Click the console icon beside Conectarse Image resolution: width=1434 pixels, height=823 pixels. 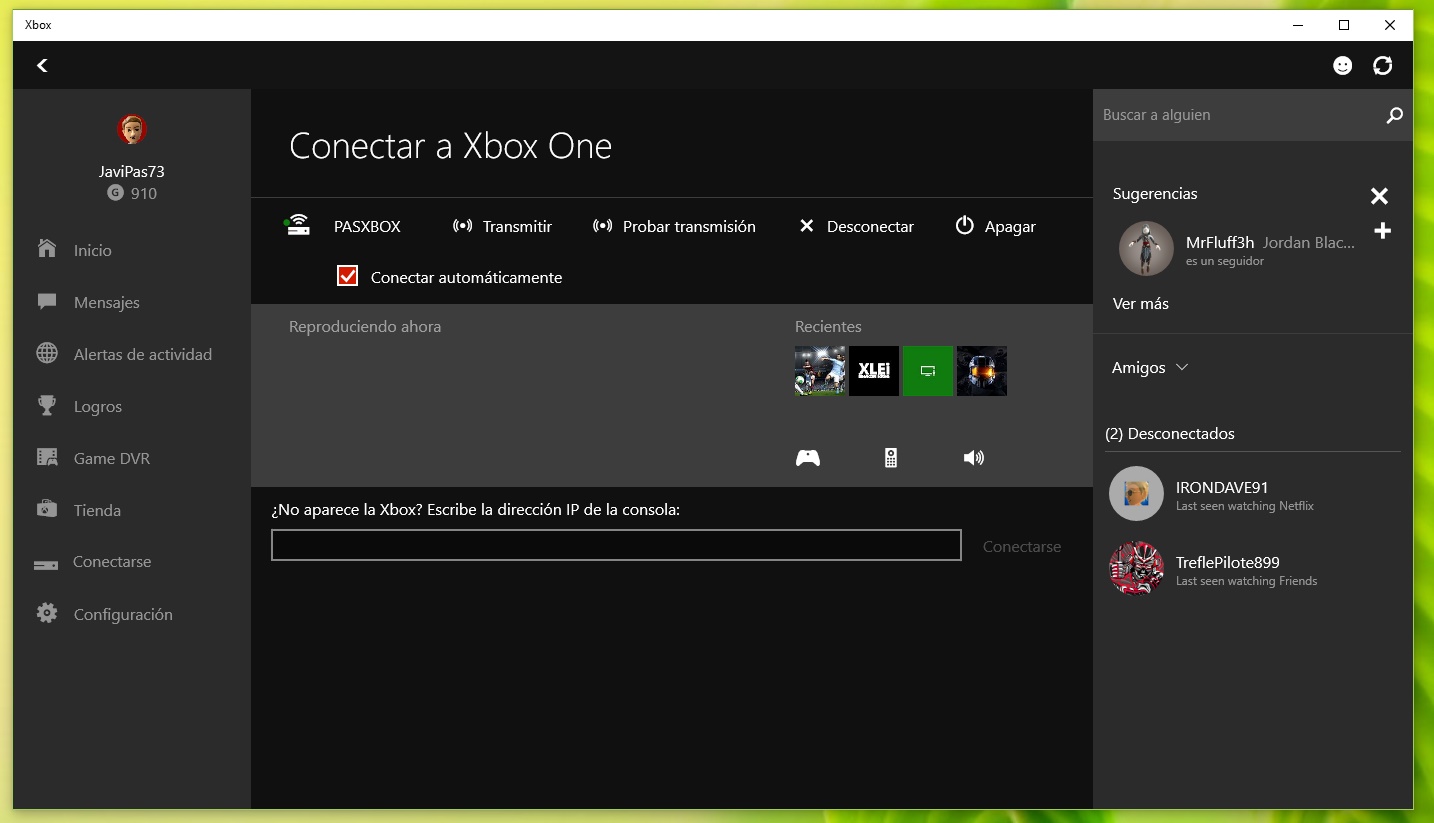pos(46,565)
